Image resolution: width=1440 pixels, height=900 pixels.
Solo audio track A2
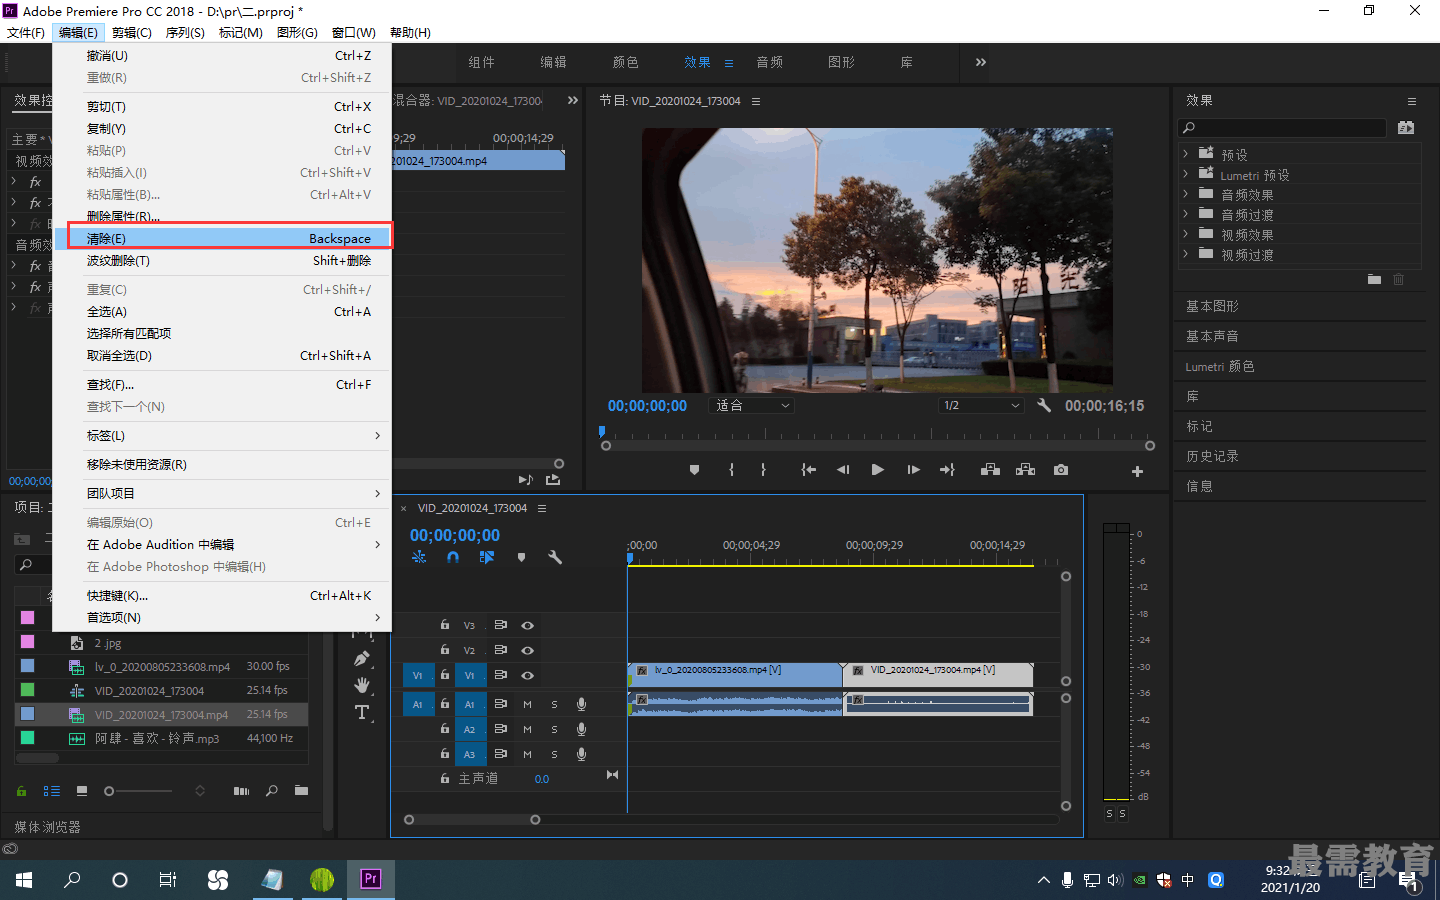[x=554, y=729]
